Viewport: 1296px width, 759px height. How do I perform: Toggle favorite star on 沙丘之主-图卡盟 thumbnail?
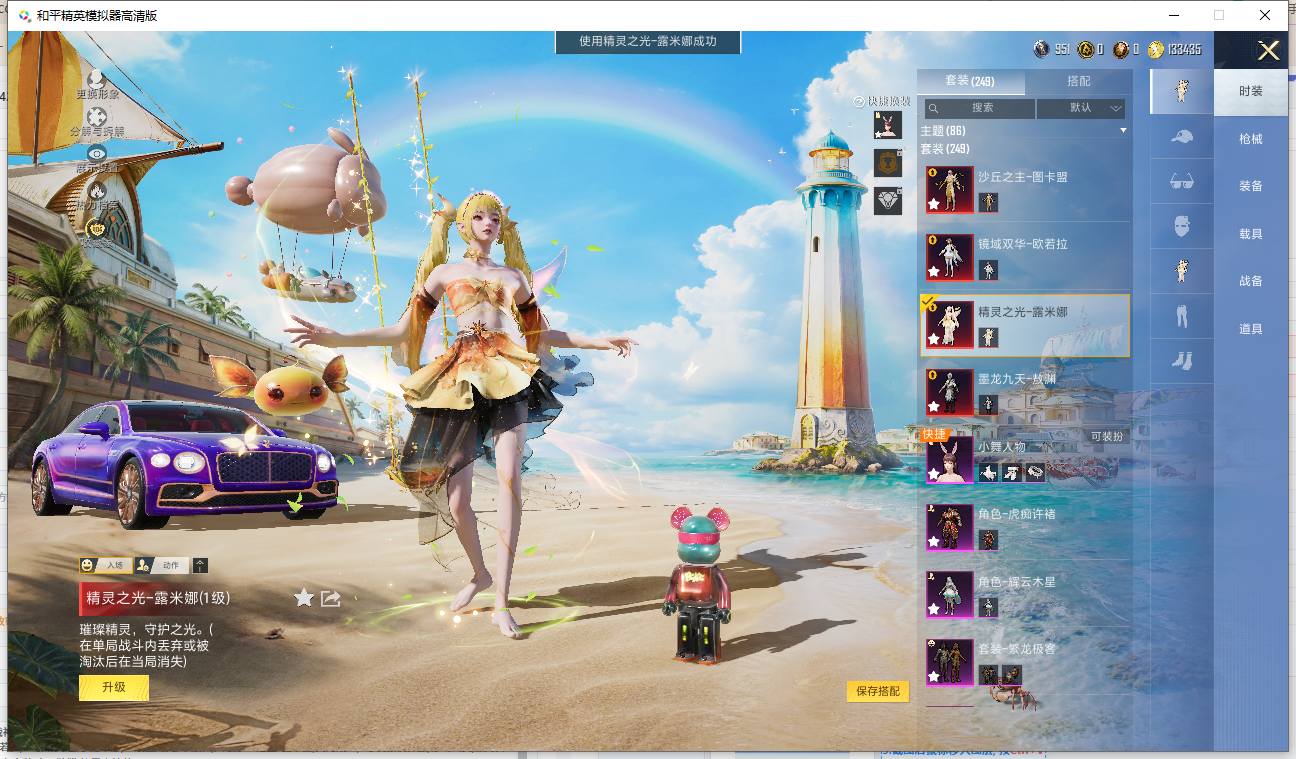(x=934, y=204)
